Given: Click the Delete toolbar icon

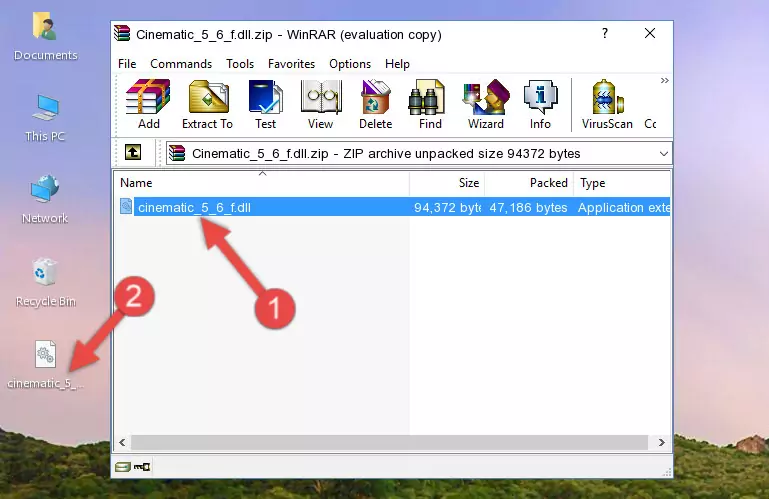Looking at the screenshot, I should (376, 105).
